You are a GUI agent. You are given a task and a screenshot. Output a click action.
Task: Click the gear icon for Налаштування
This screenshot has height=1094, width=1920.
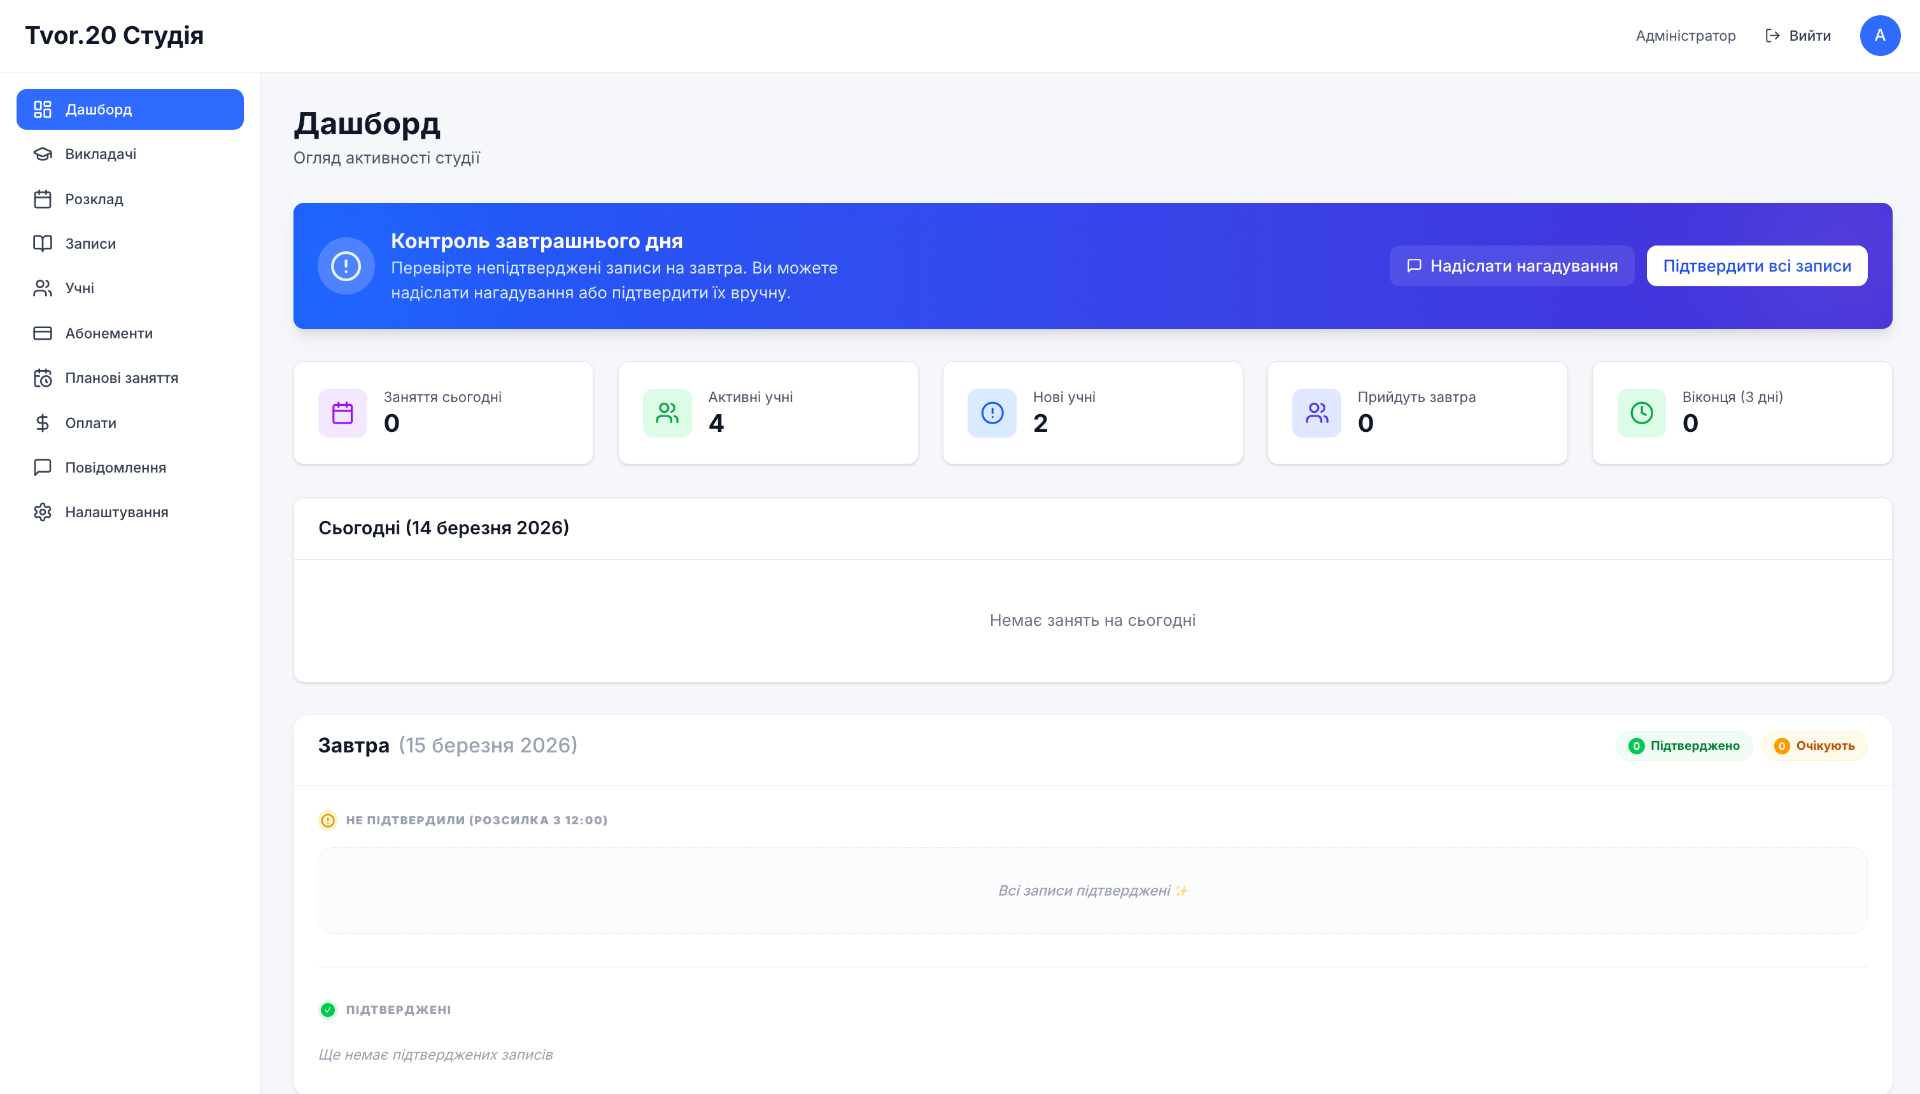[42, 512]
